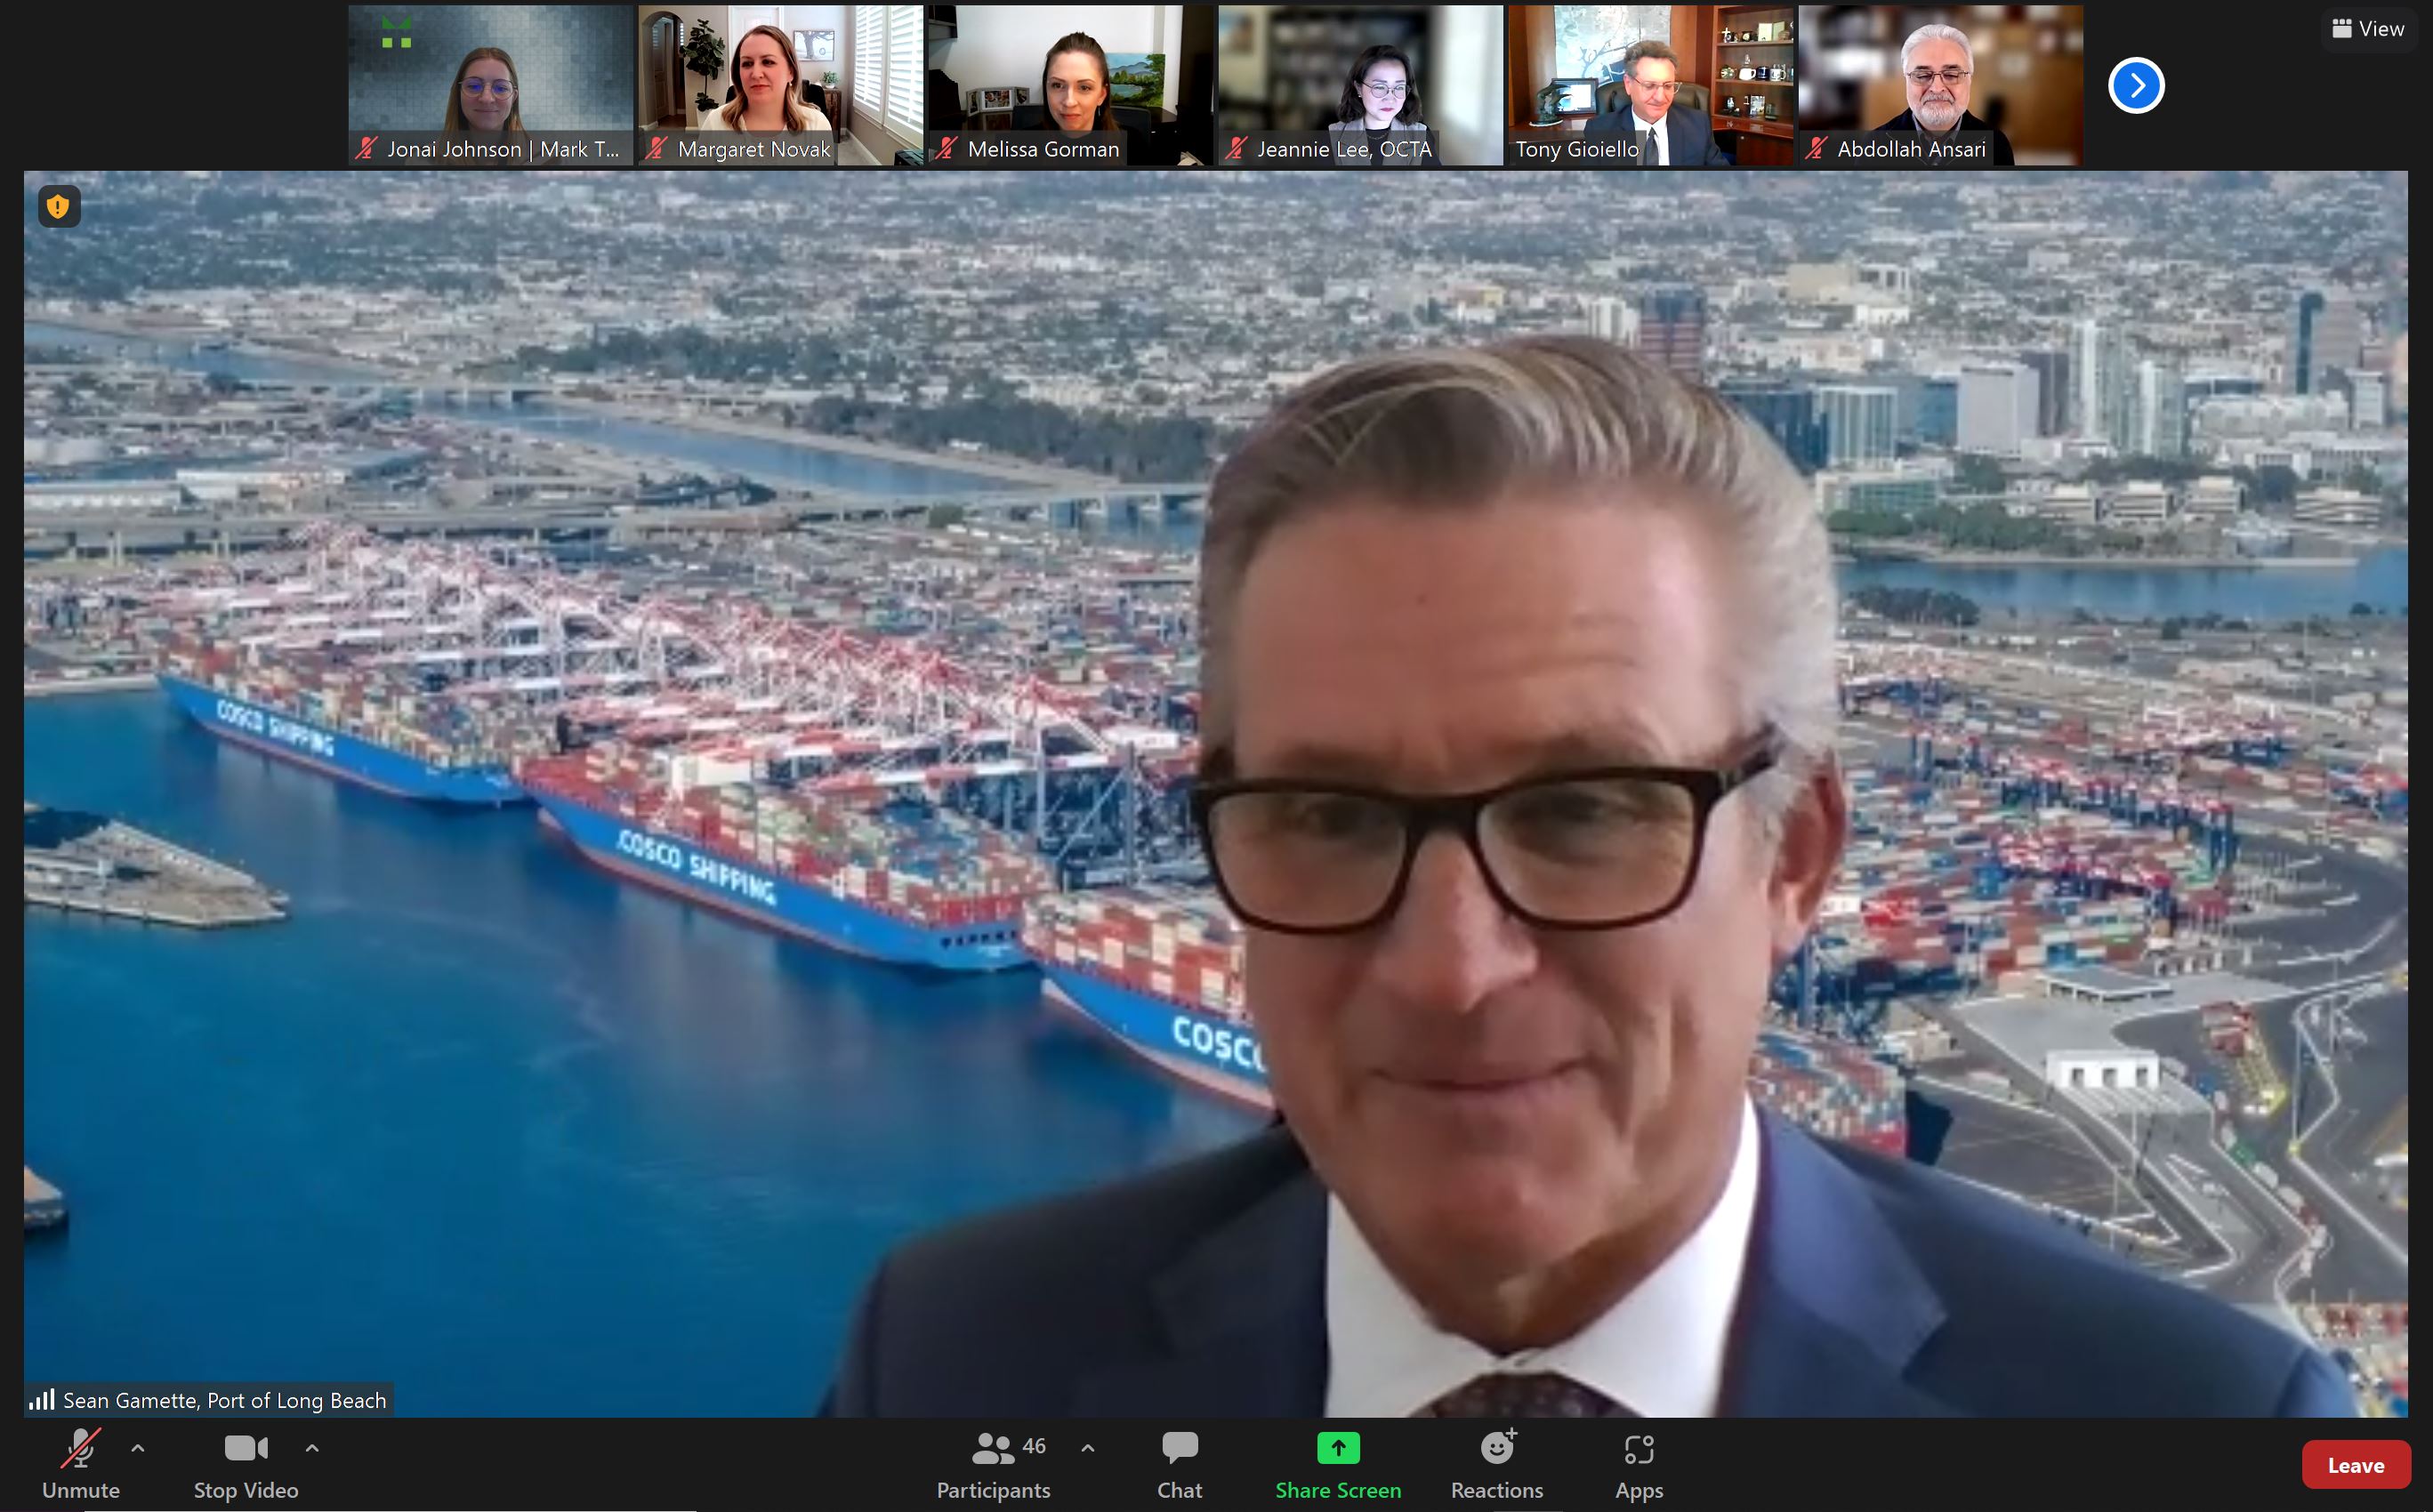Open Zoom Apps

pyautogui.click(x=1639, y=1464)
